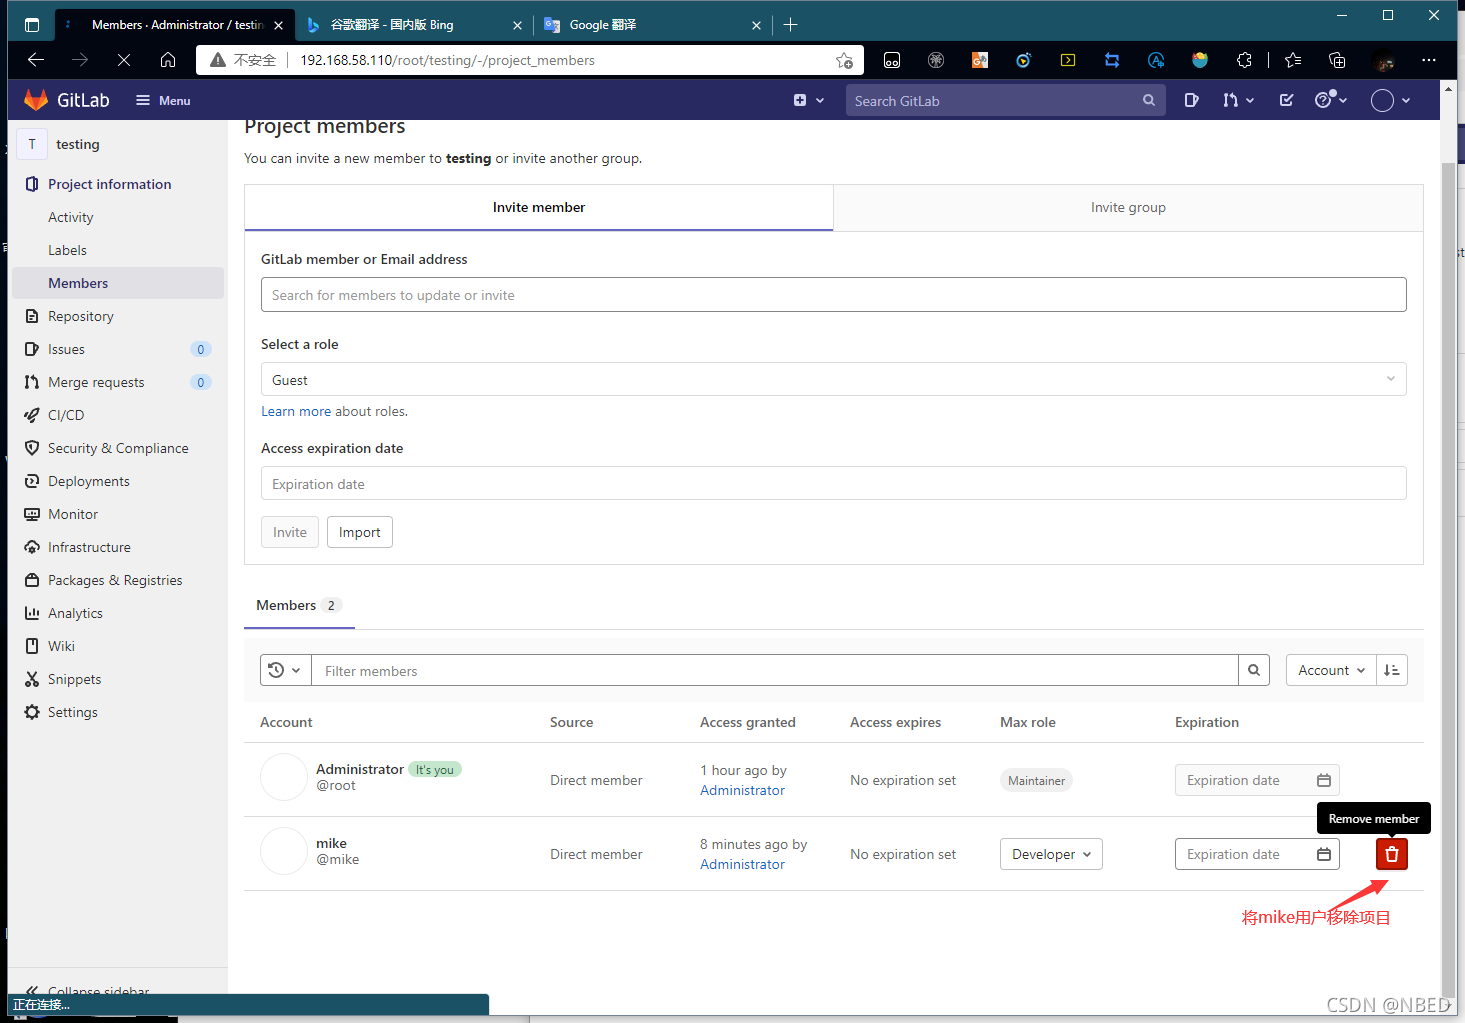The image size is (1465, 1023).
Task: Open browser extensions puzzle icon
Action: [1244, 60]
